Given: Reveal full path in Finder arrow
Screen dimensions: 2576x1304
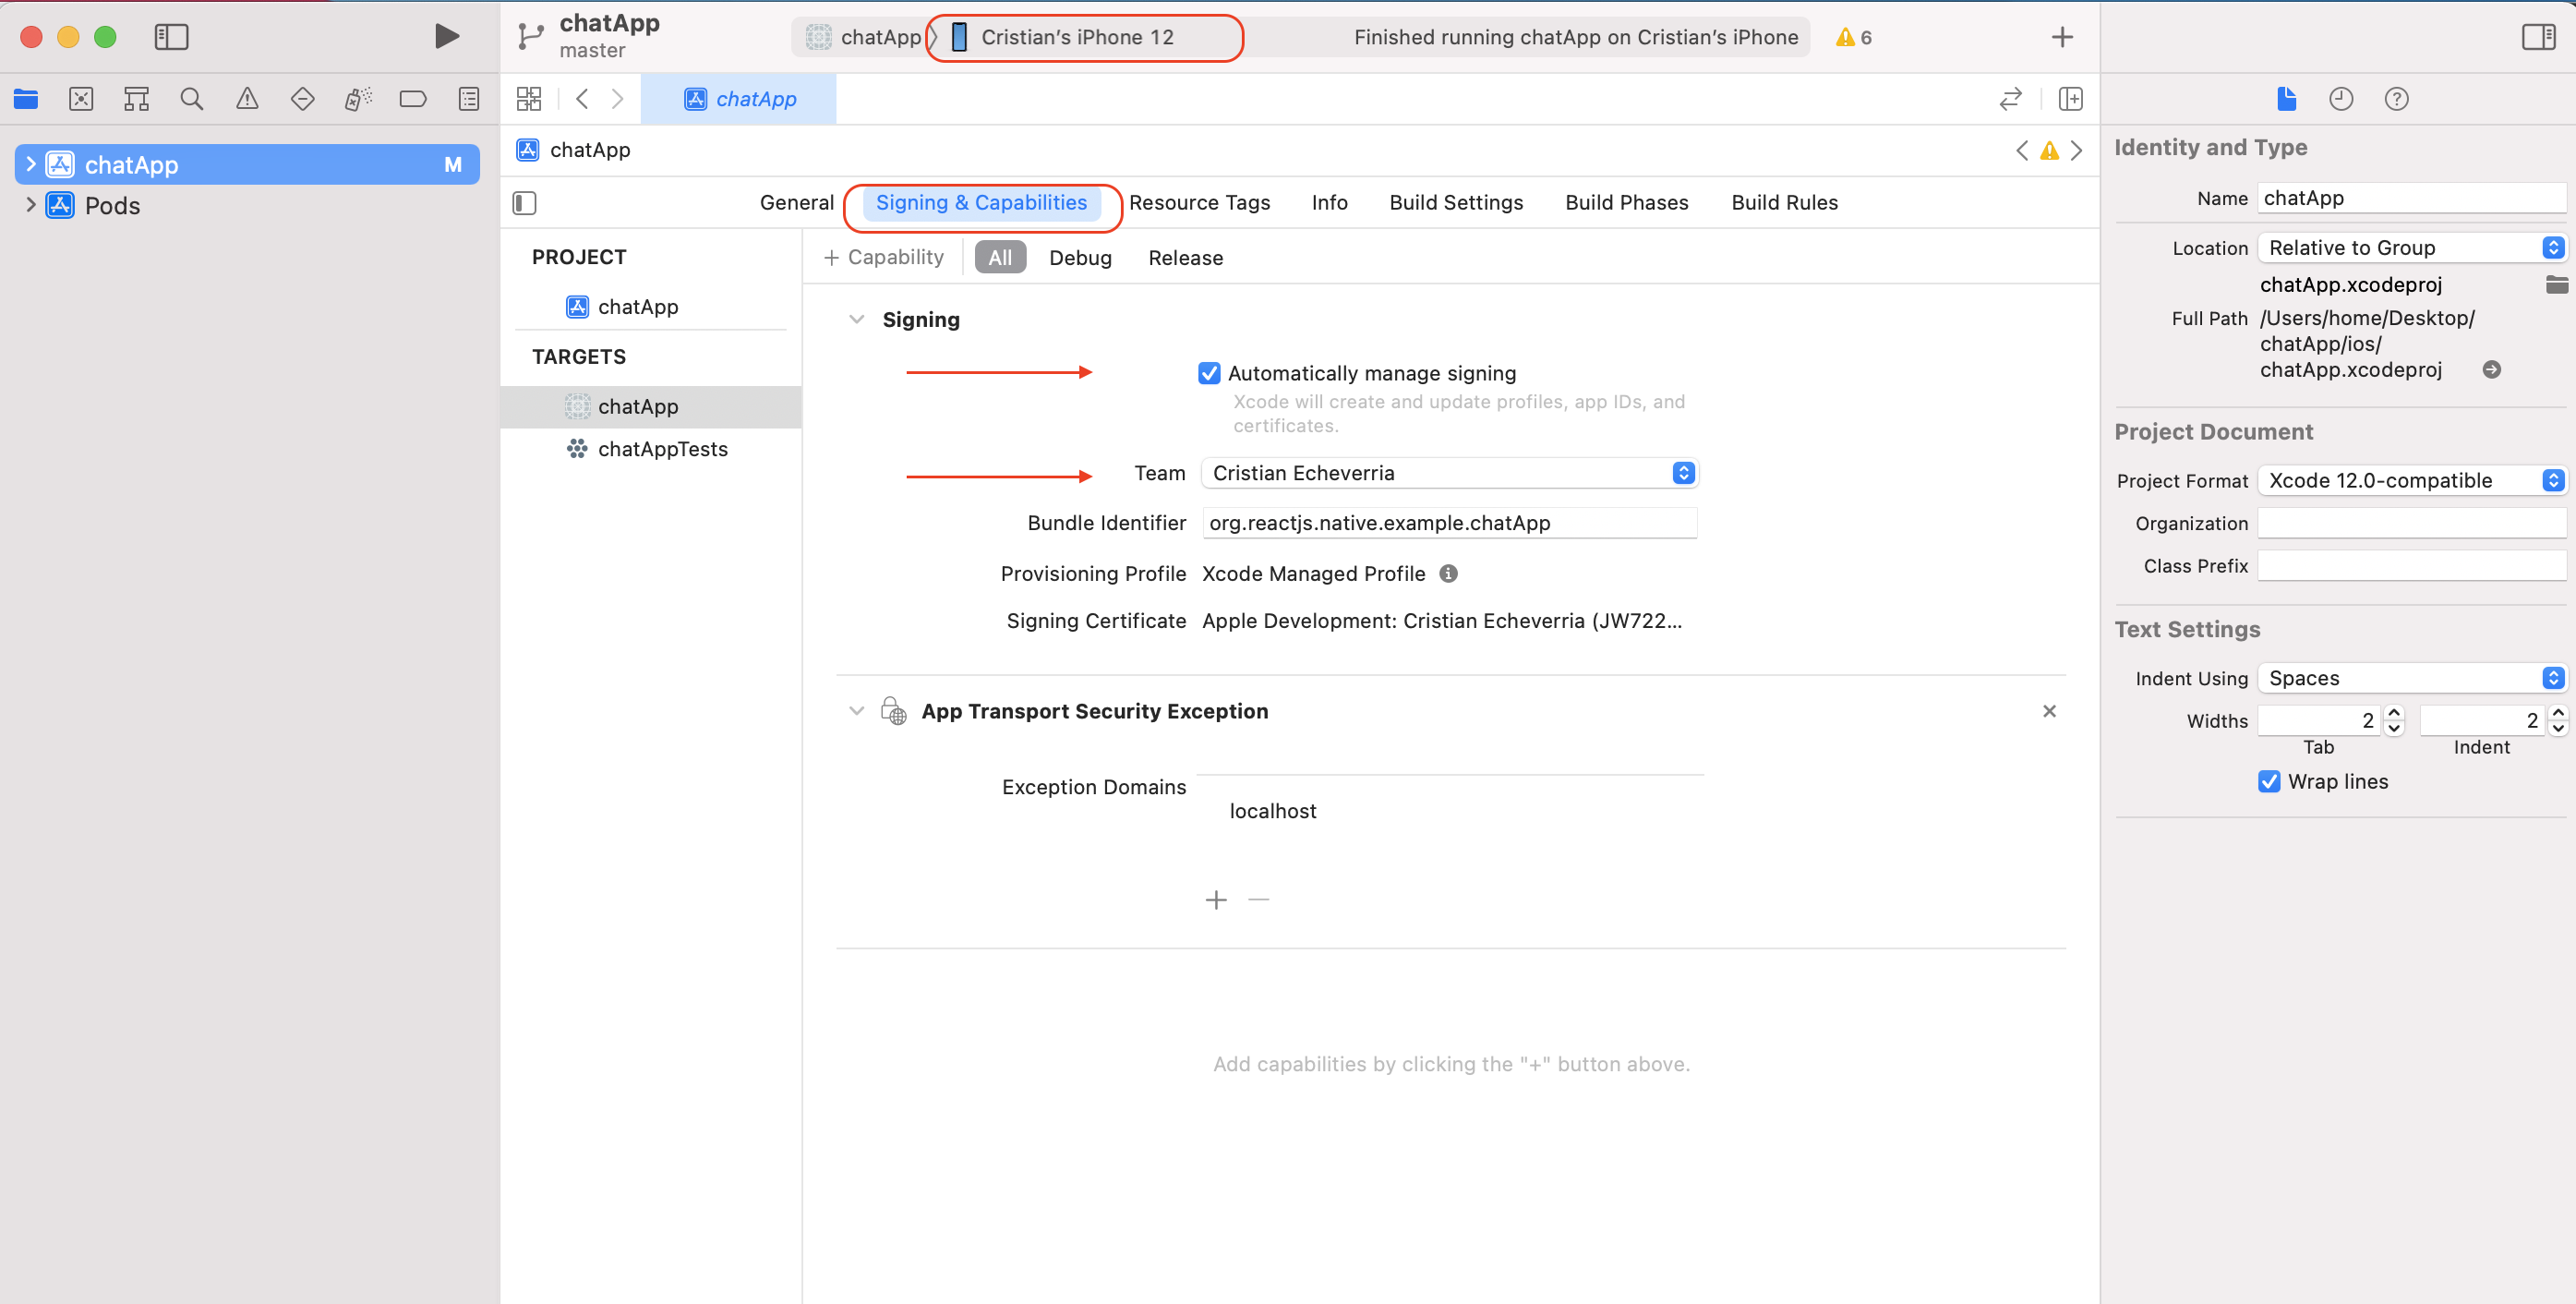Looking at the screenshot, I should click(2491, 370).
